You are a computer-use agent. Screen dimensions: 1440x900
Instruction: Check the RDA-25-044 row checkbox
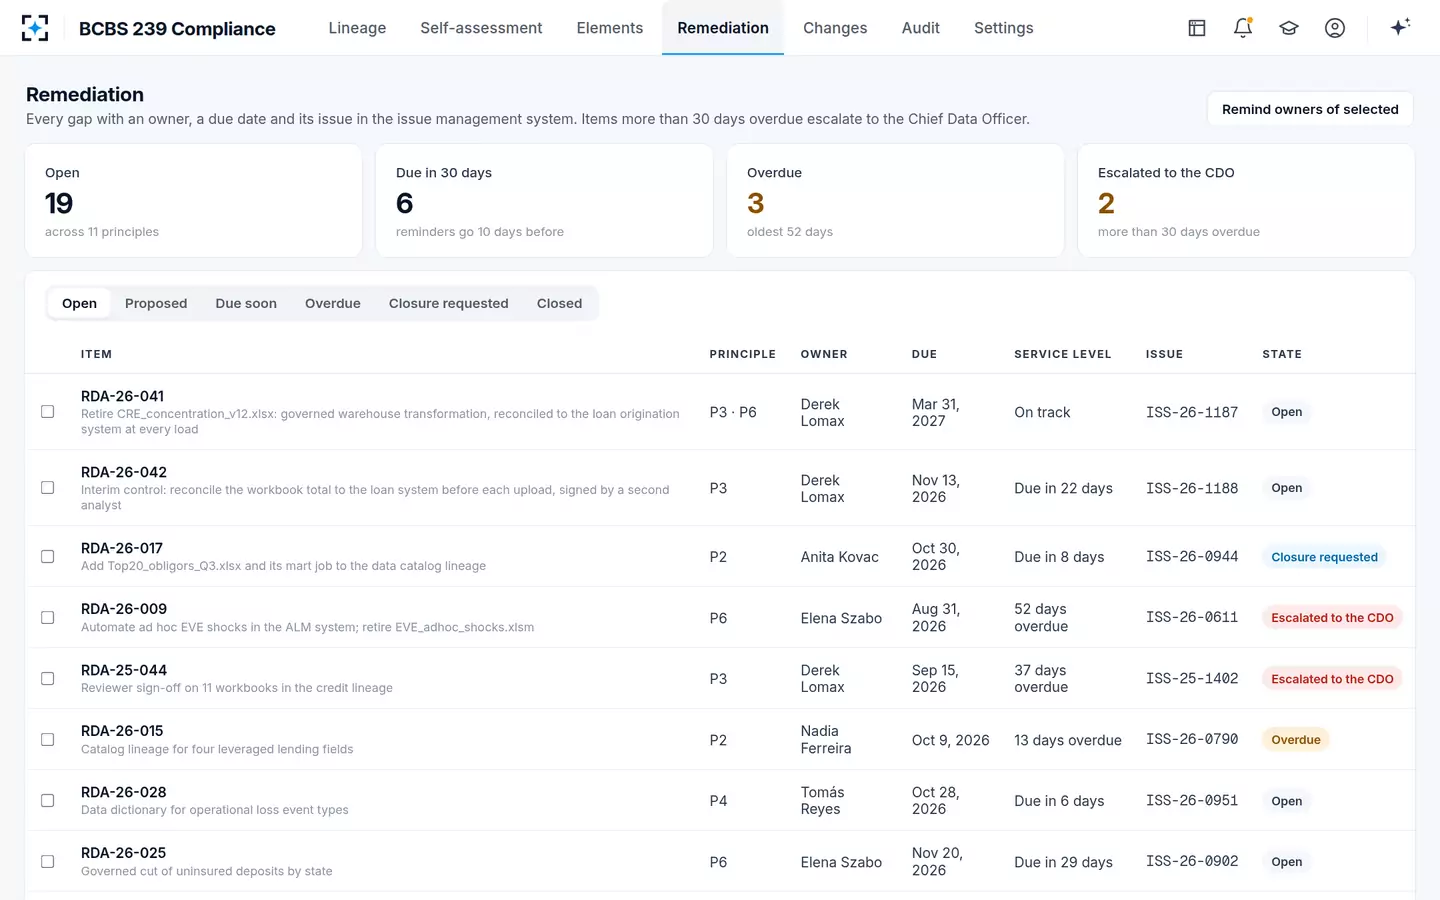pos(47,678)
